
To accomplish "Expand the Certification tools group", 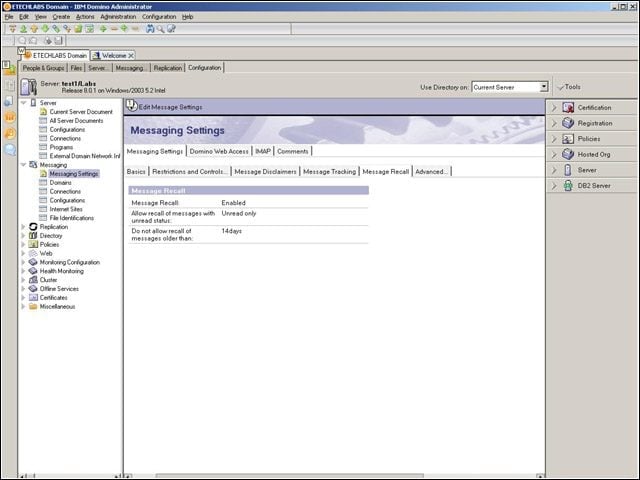I will click(x=554, y=108).
